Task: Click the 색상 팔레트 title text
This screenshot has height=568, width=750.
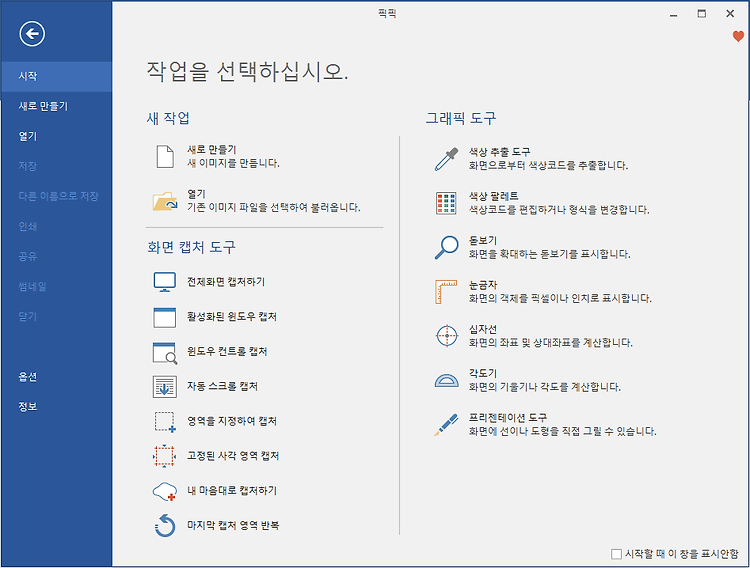Action: point(494,197)
